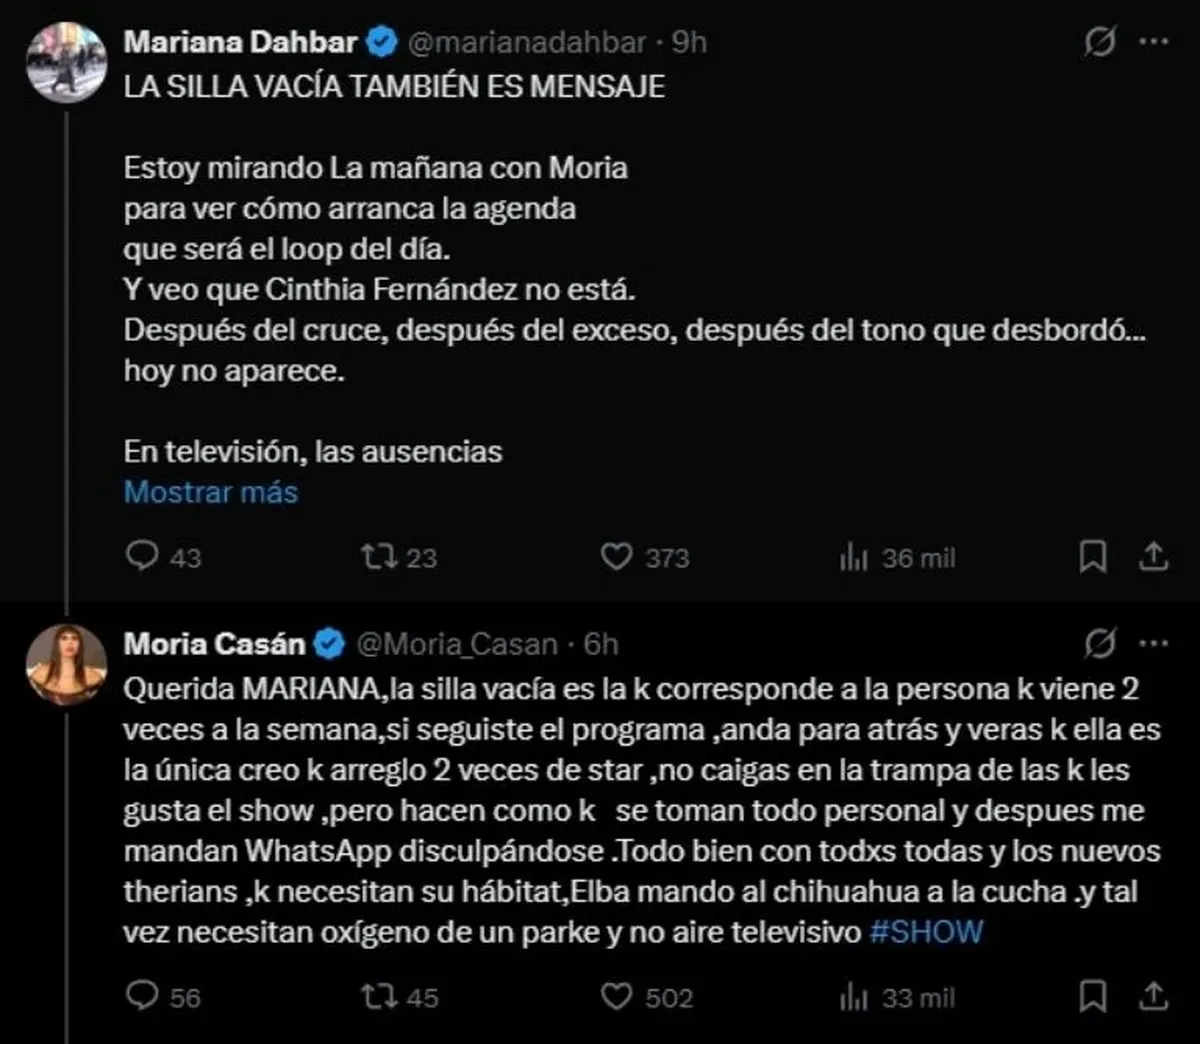1200x1044 pixels.
Task: View analytics of Moria Casán's tweet
Action: 854,997
